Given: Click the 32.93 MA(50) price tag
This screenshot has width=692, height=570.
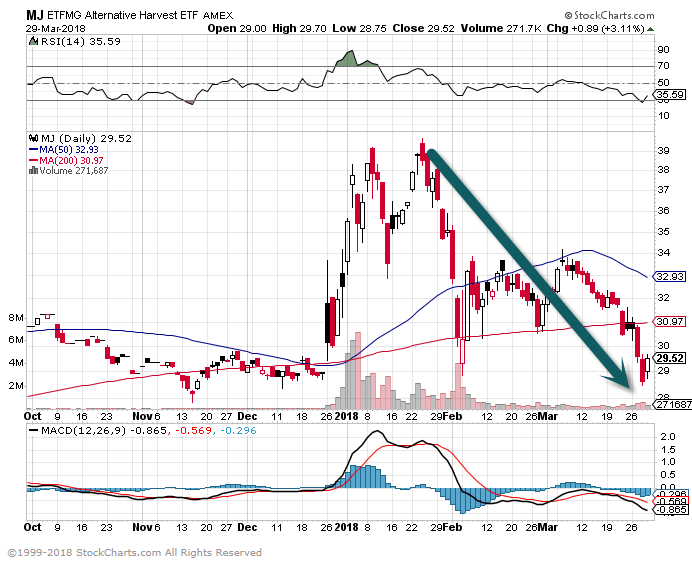Looking at the screenshot, I should click(x=670, y=277).
